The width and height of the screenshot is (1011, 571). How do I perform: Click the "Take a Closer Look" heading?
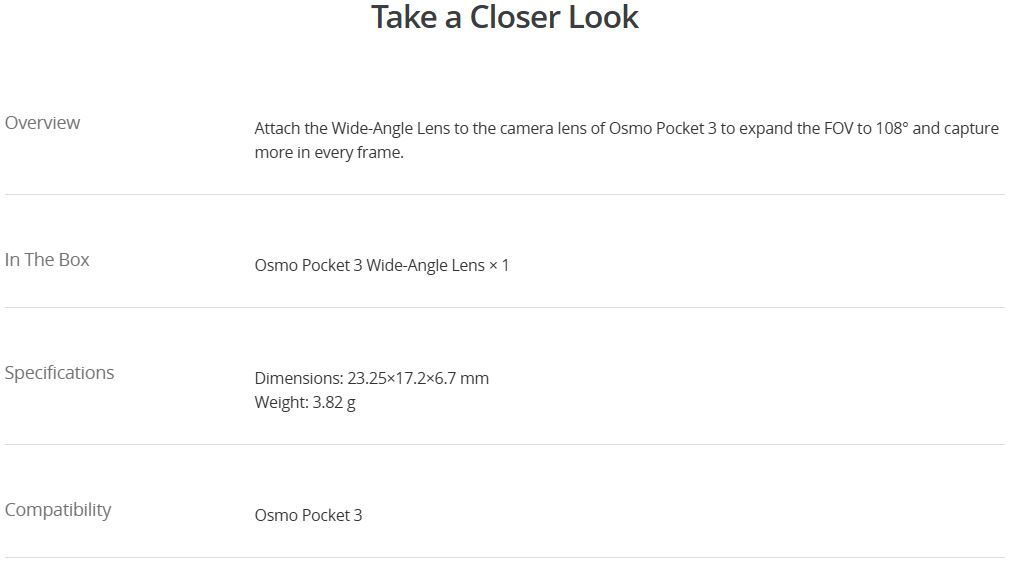click(x=505, y=17)
